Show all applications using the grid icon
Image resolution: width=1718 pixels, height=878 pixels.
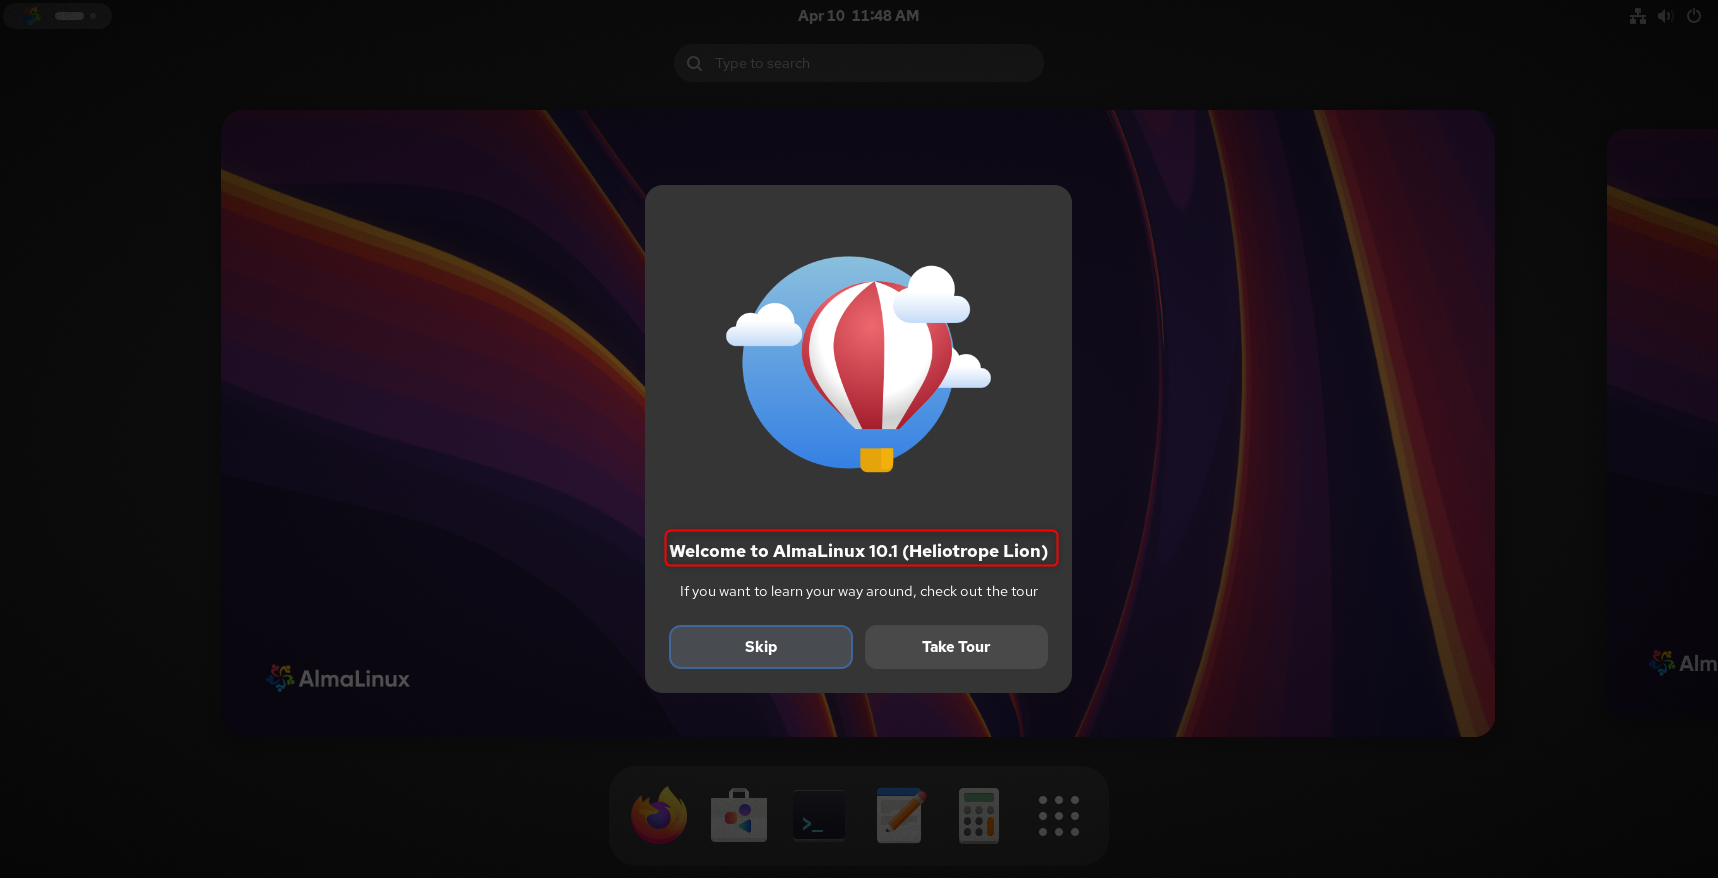click(1058, 816)
